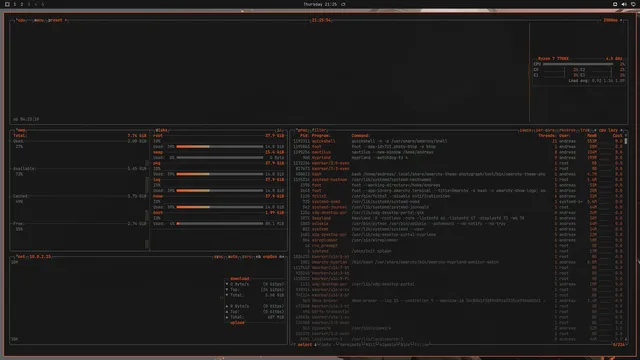Toggle tree view of processes
The image size is (640, 360).
coord(584,130)
